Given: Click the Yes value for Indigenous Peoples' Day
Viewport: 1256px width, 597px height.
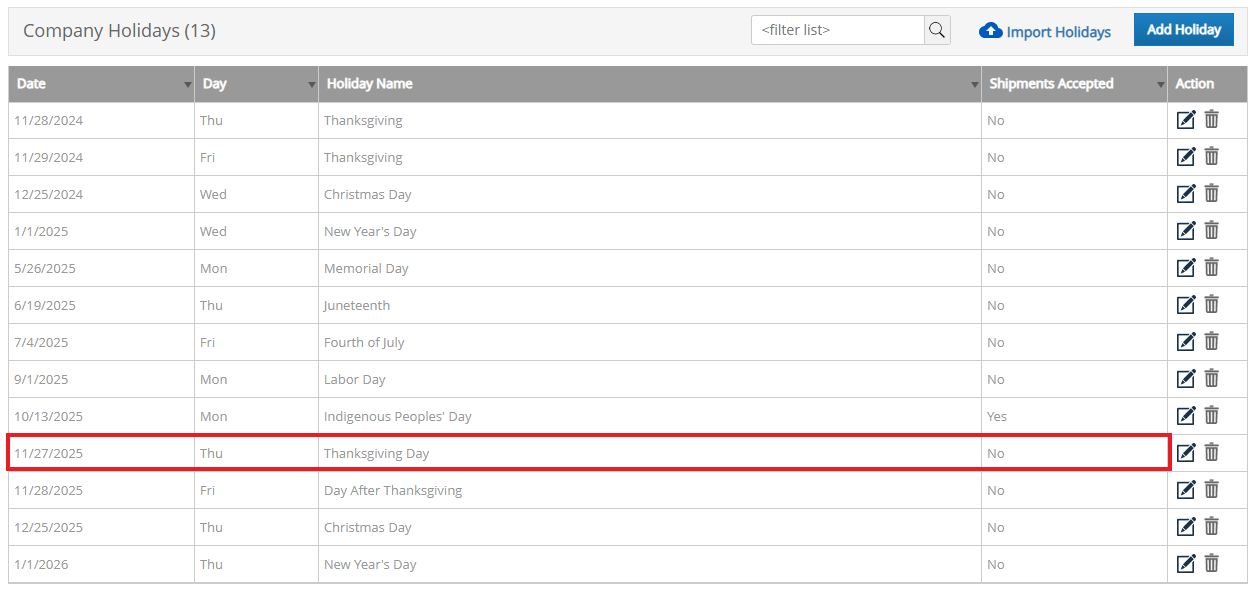Looking at the screenshot, I should tap(997, 416).
